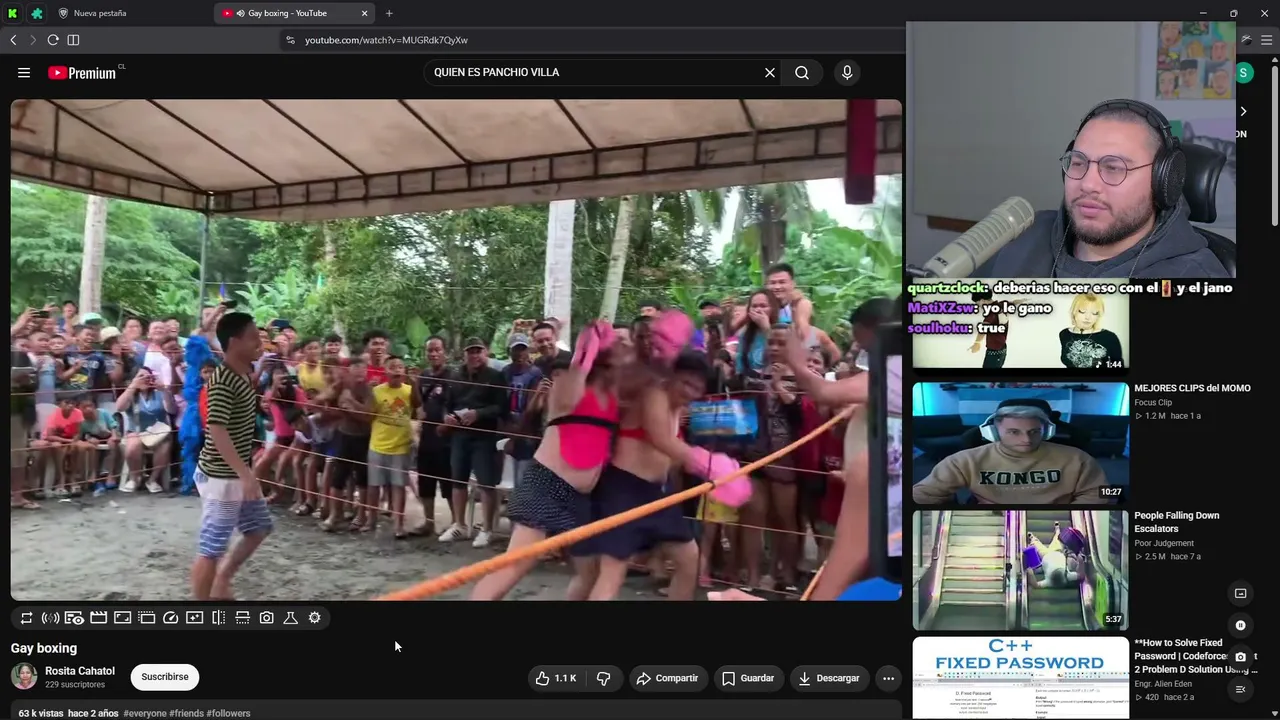The height and width of the screenshot is (720, 1280).
Task: Toggle the watched-visibility eye icon
Action: 74,618
